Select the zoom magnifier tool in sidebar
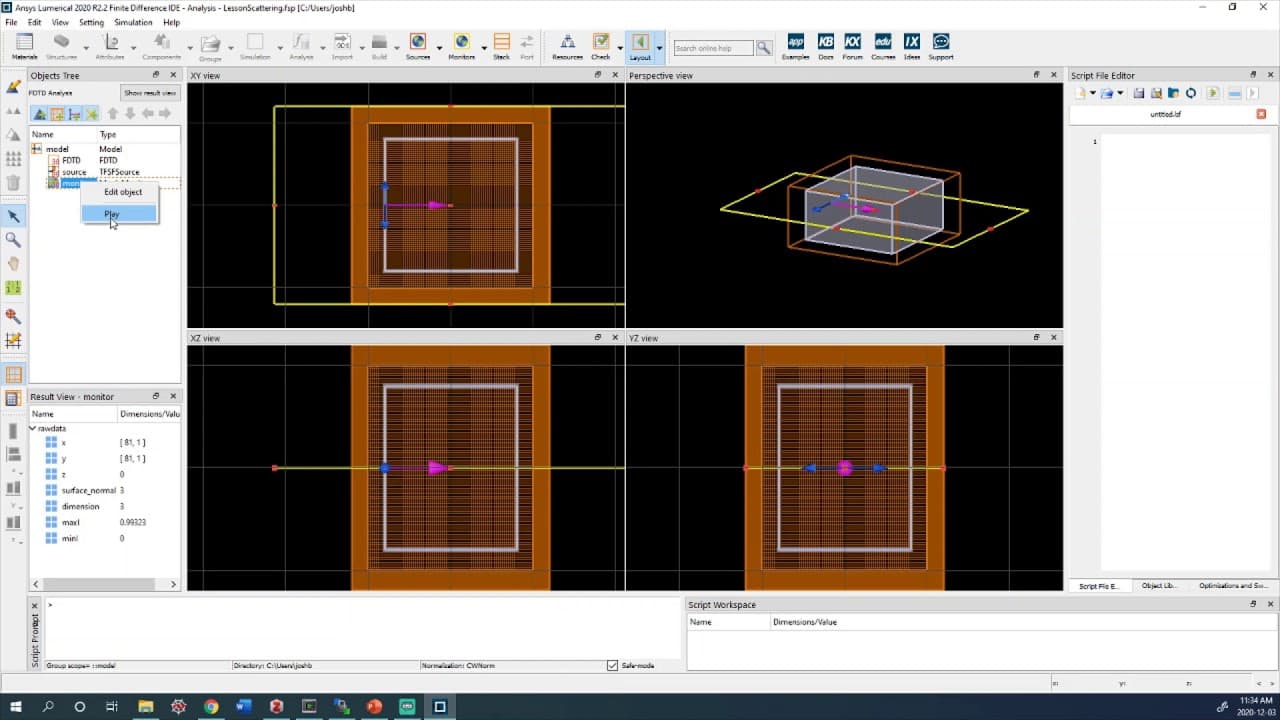Screen dimensions: 1280x720 (x=13, y=240)
